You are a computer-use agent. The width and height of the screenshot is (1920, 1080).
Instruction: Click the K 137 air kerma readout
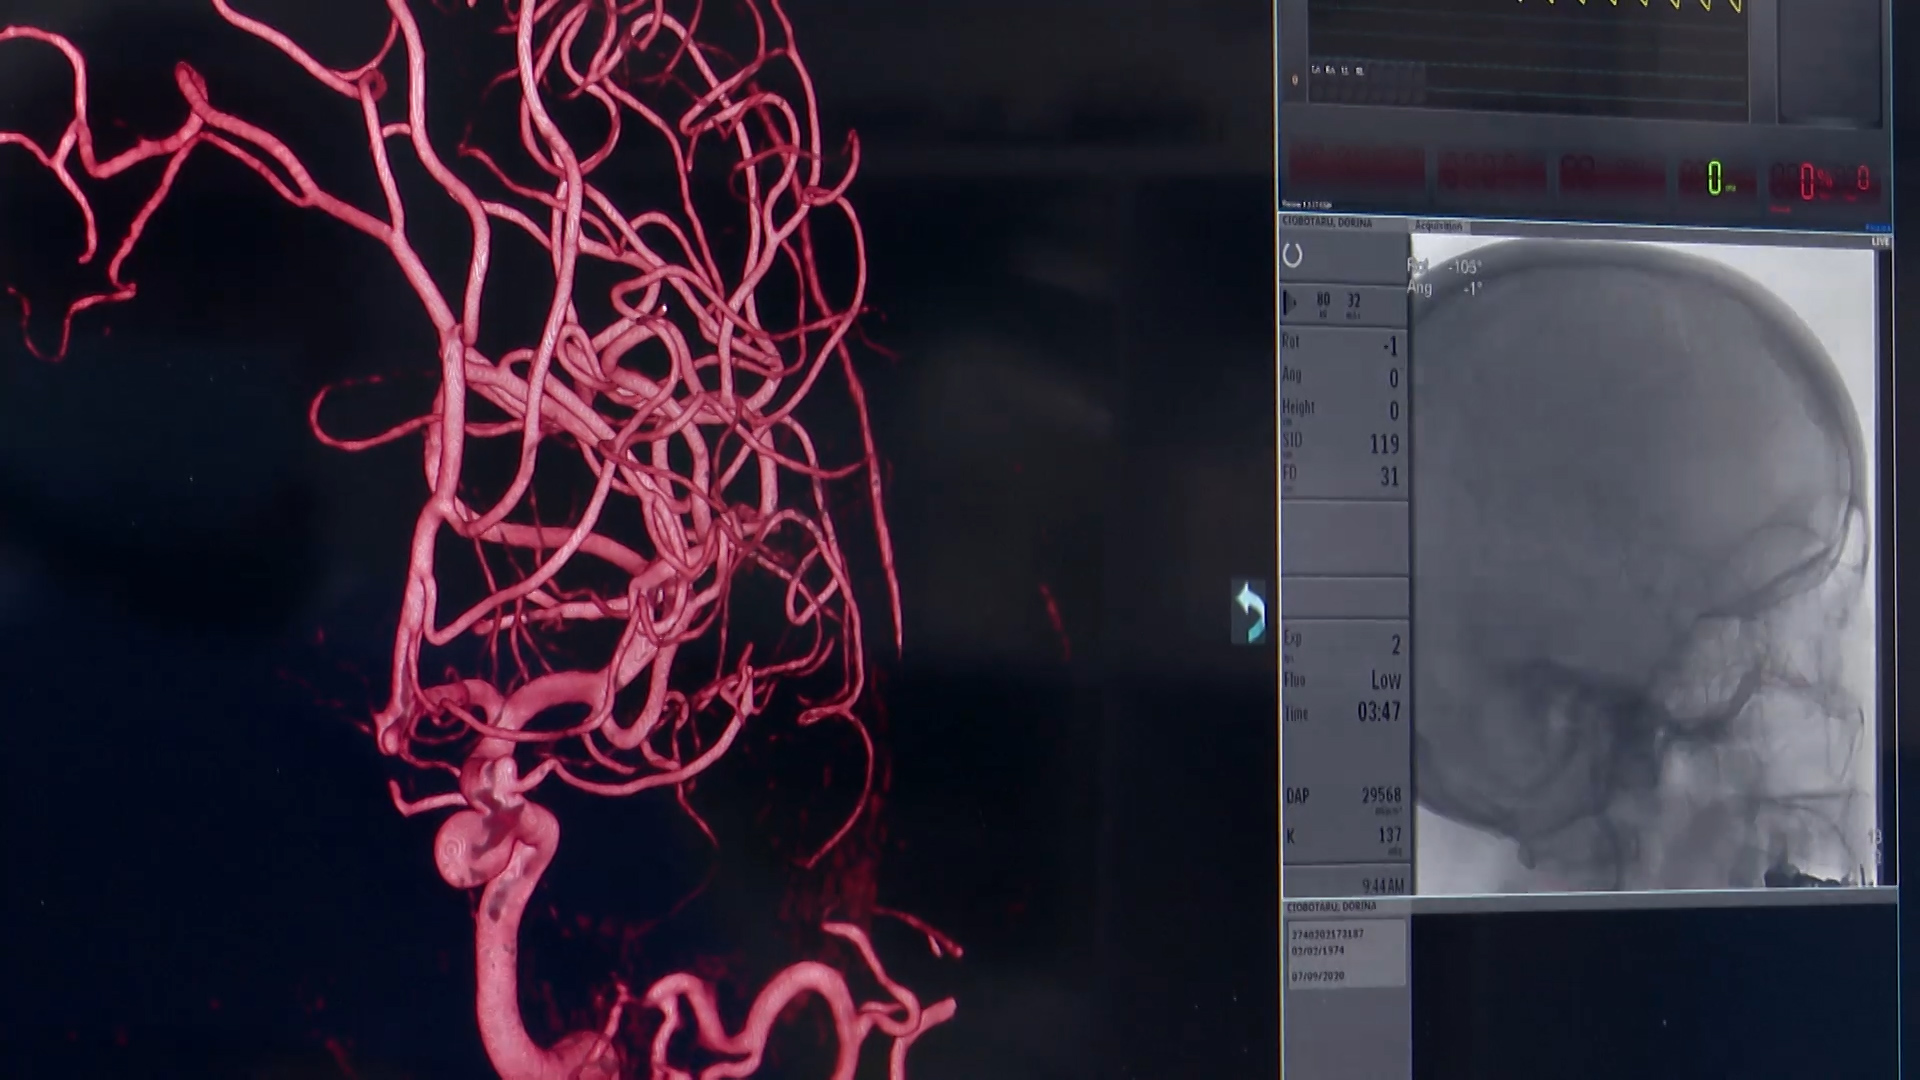pyautogui.click(x=1389, y=835)
